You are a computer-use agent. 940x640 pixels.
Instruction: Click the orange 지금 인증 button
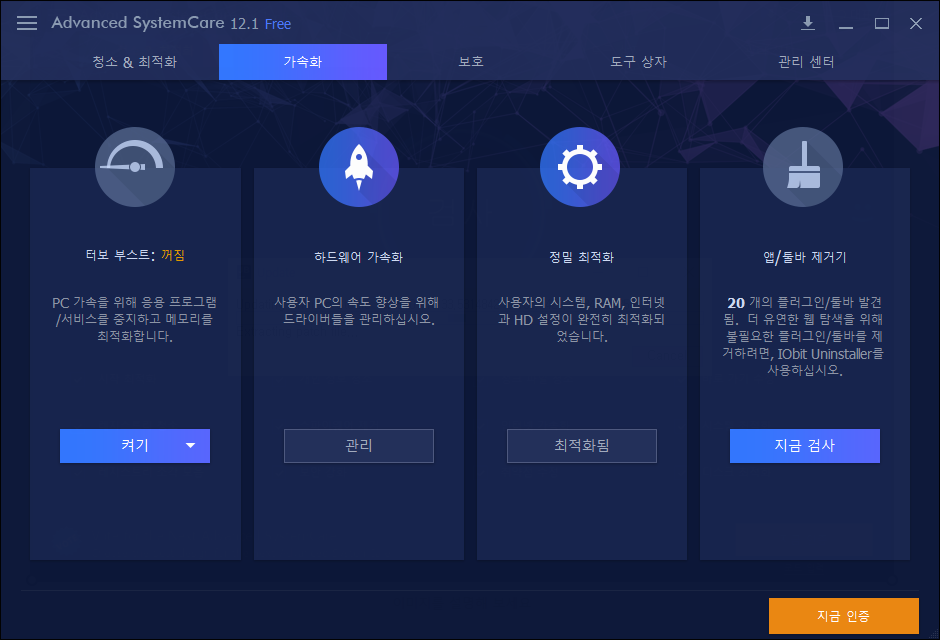point(843,616)
